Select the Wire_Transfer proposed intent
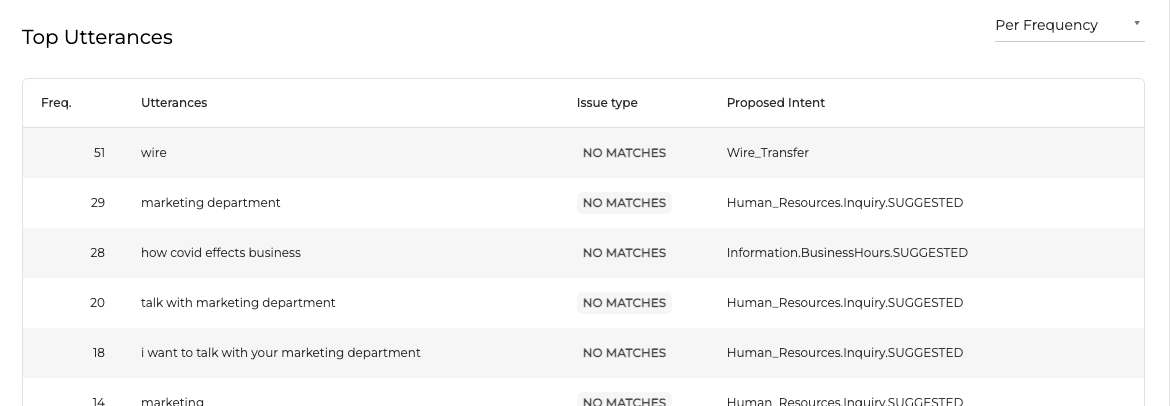1170x406 pixels. (768, 153)
